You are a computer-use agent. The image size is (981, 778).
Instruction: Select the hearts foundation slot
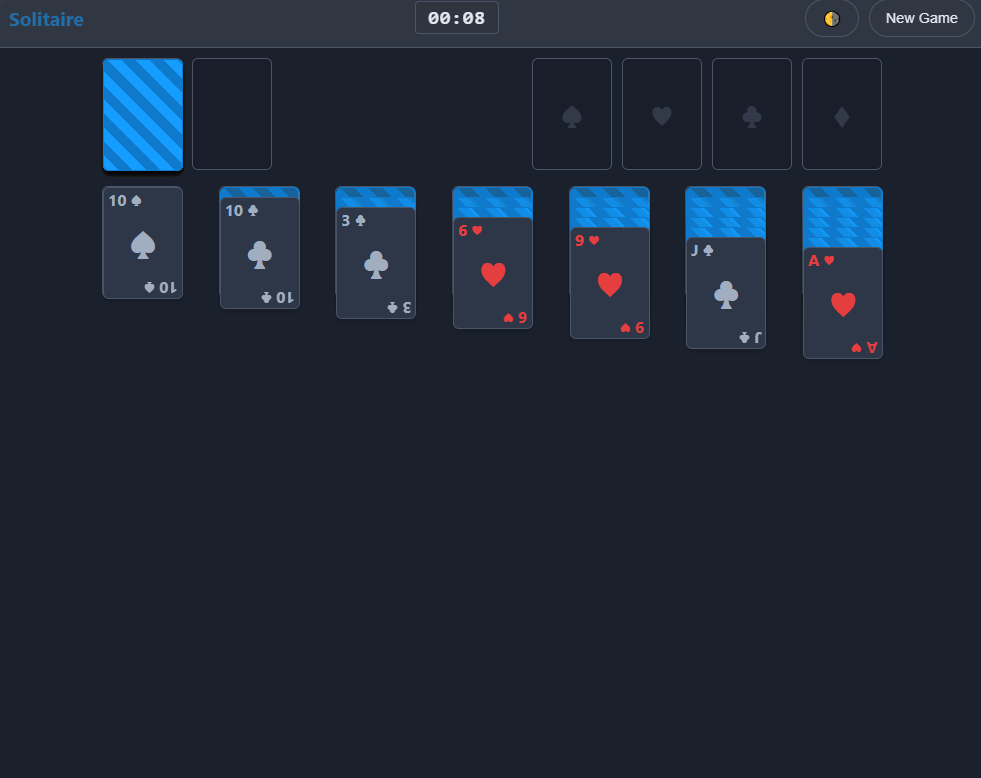pos(662,114)
